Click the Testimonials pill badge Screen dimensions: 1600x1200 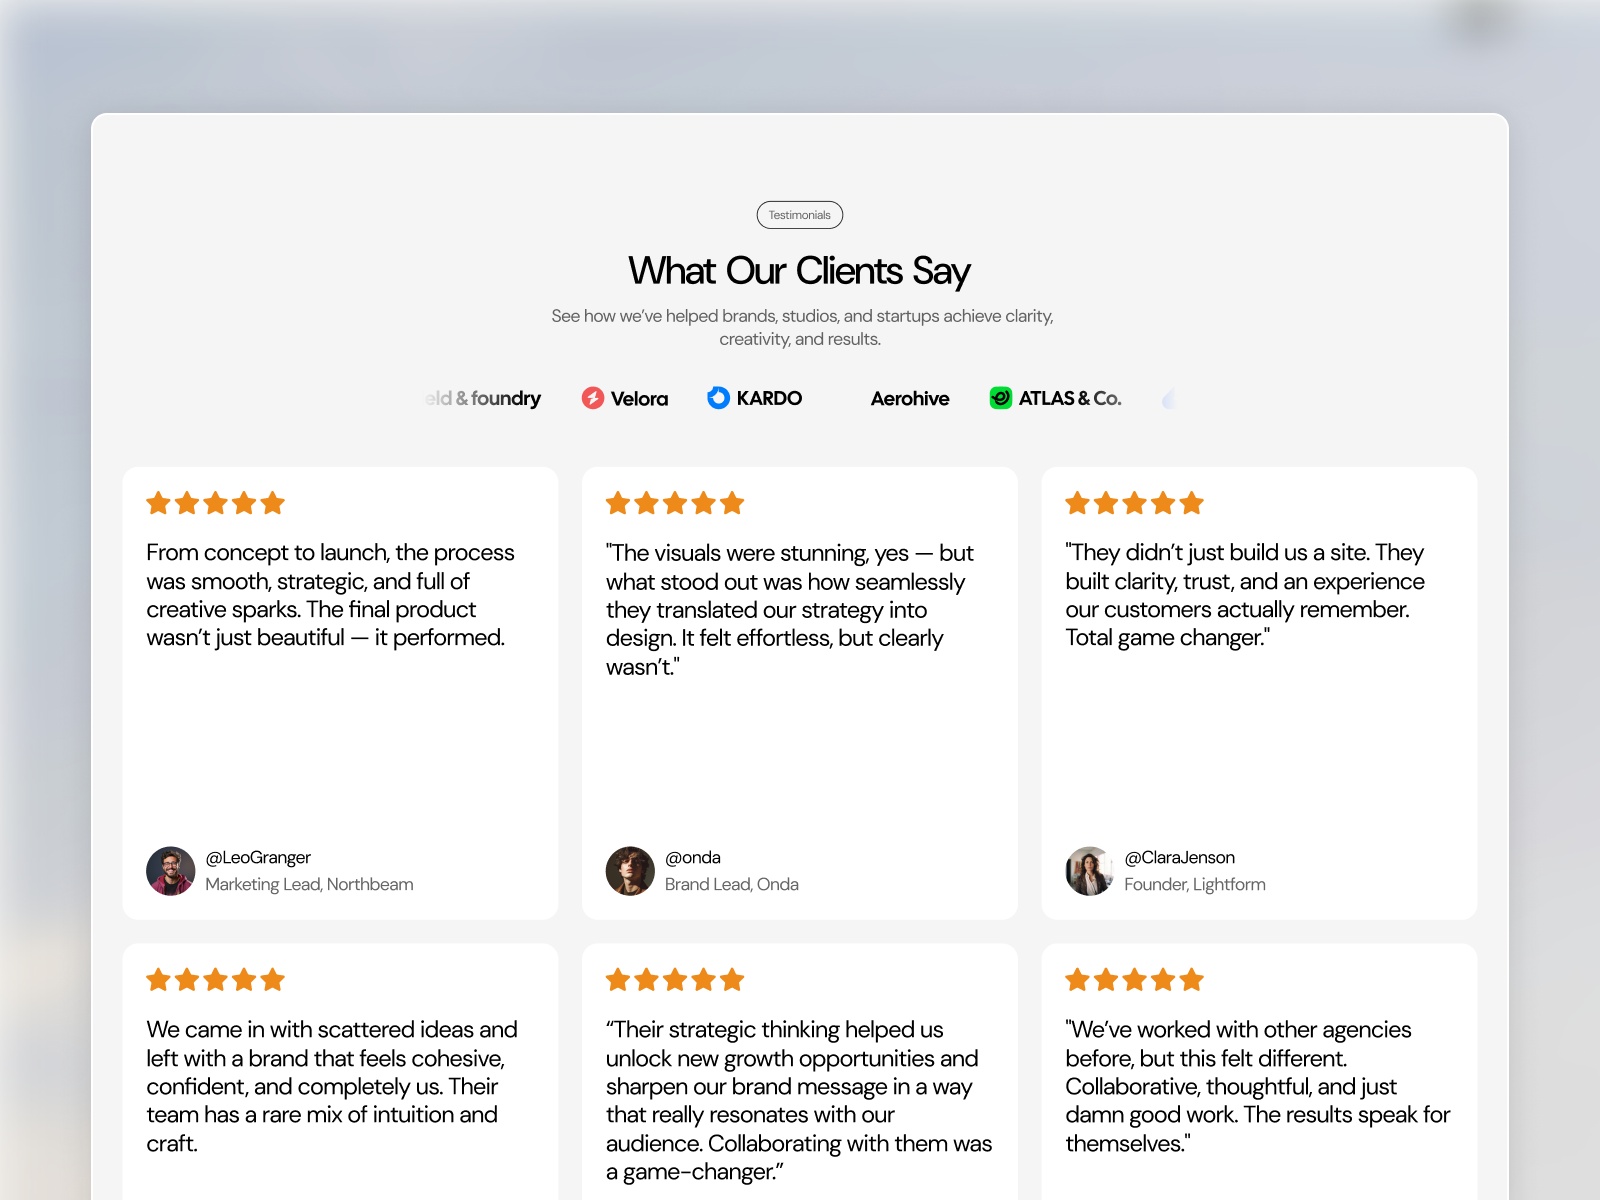click(x=800, y=215)
